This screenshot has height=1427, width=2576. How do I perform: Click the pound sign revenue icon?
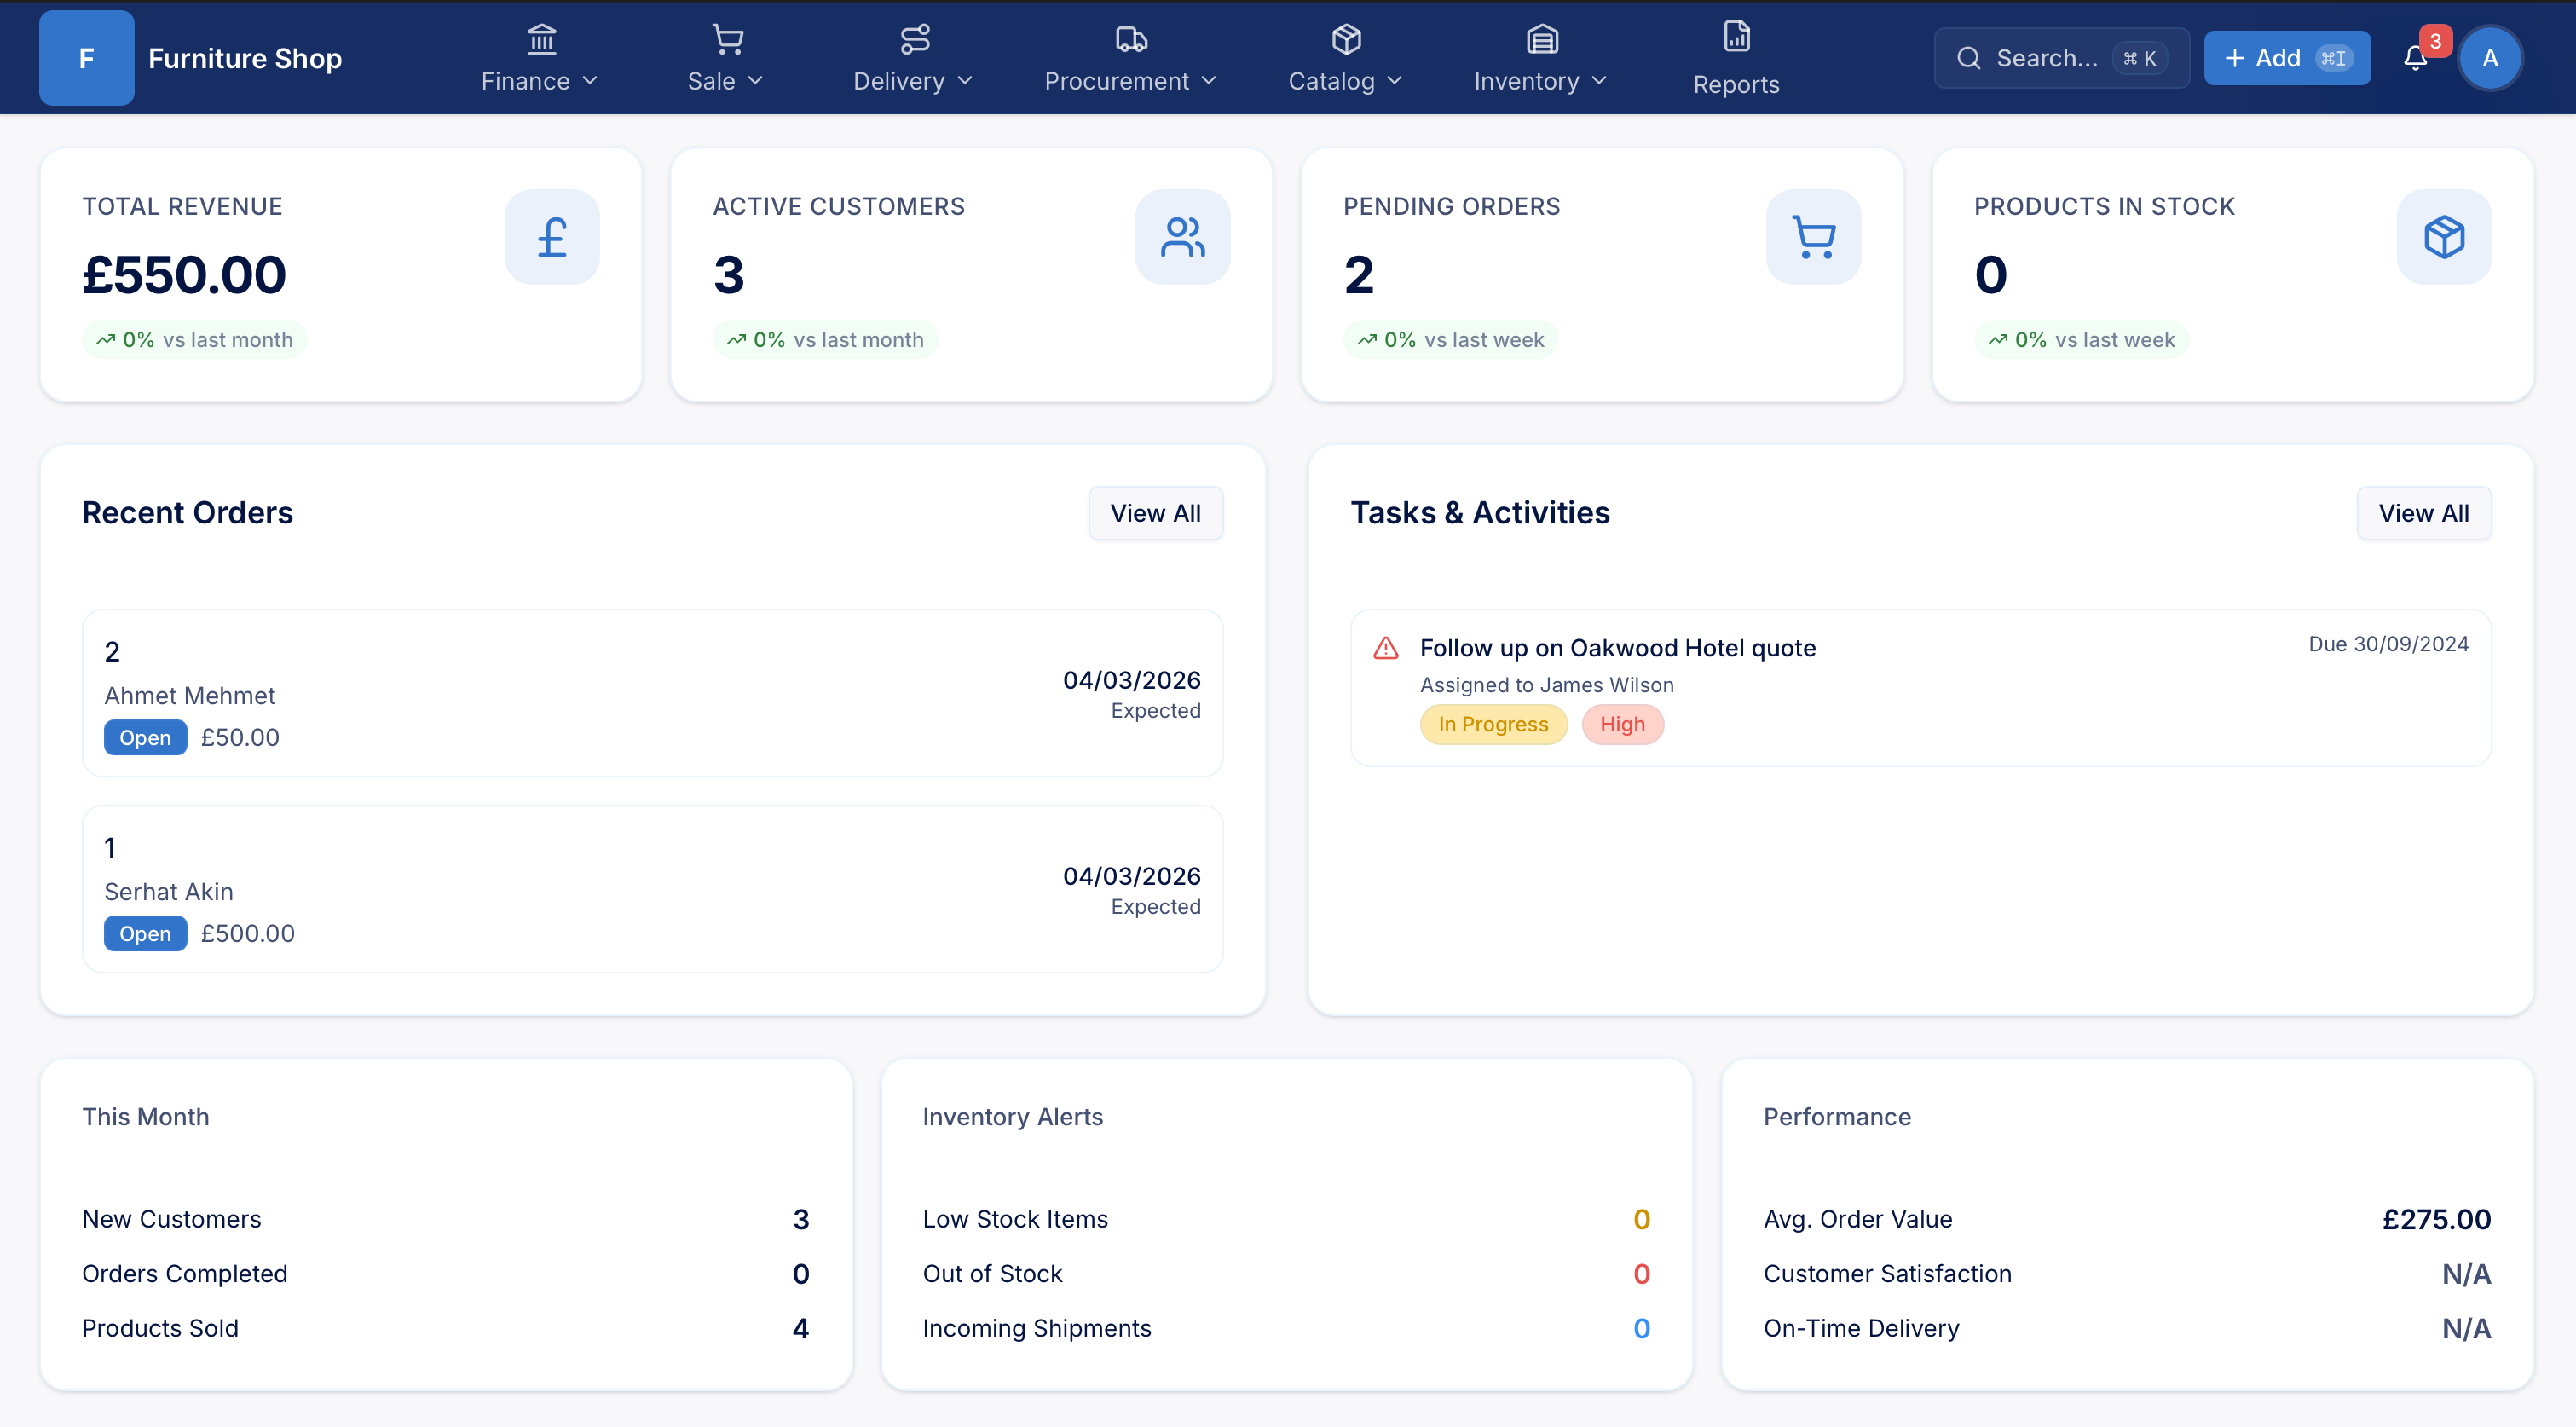point(552,237)
